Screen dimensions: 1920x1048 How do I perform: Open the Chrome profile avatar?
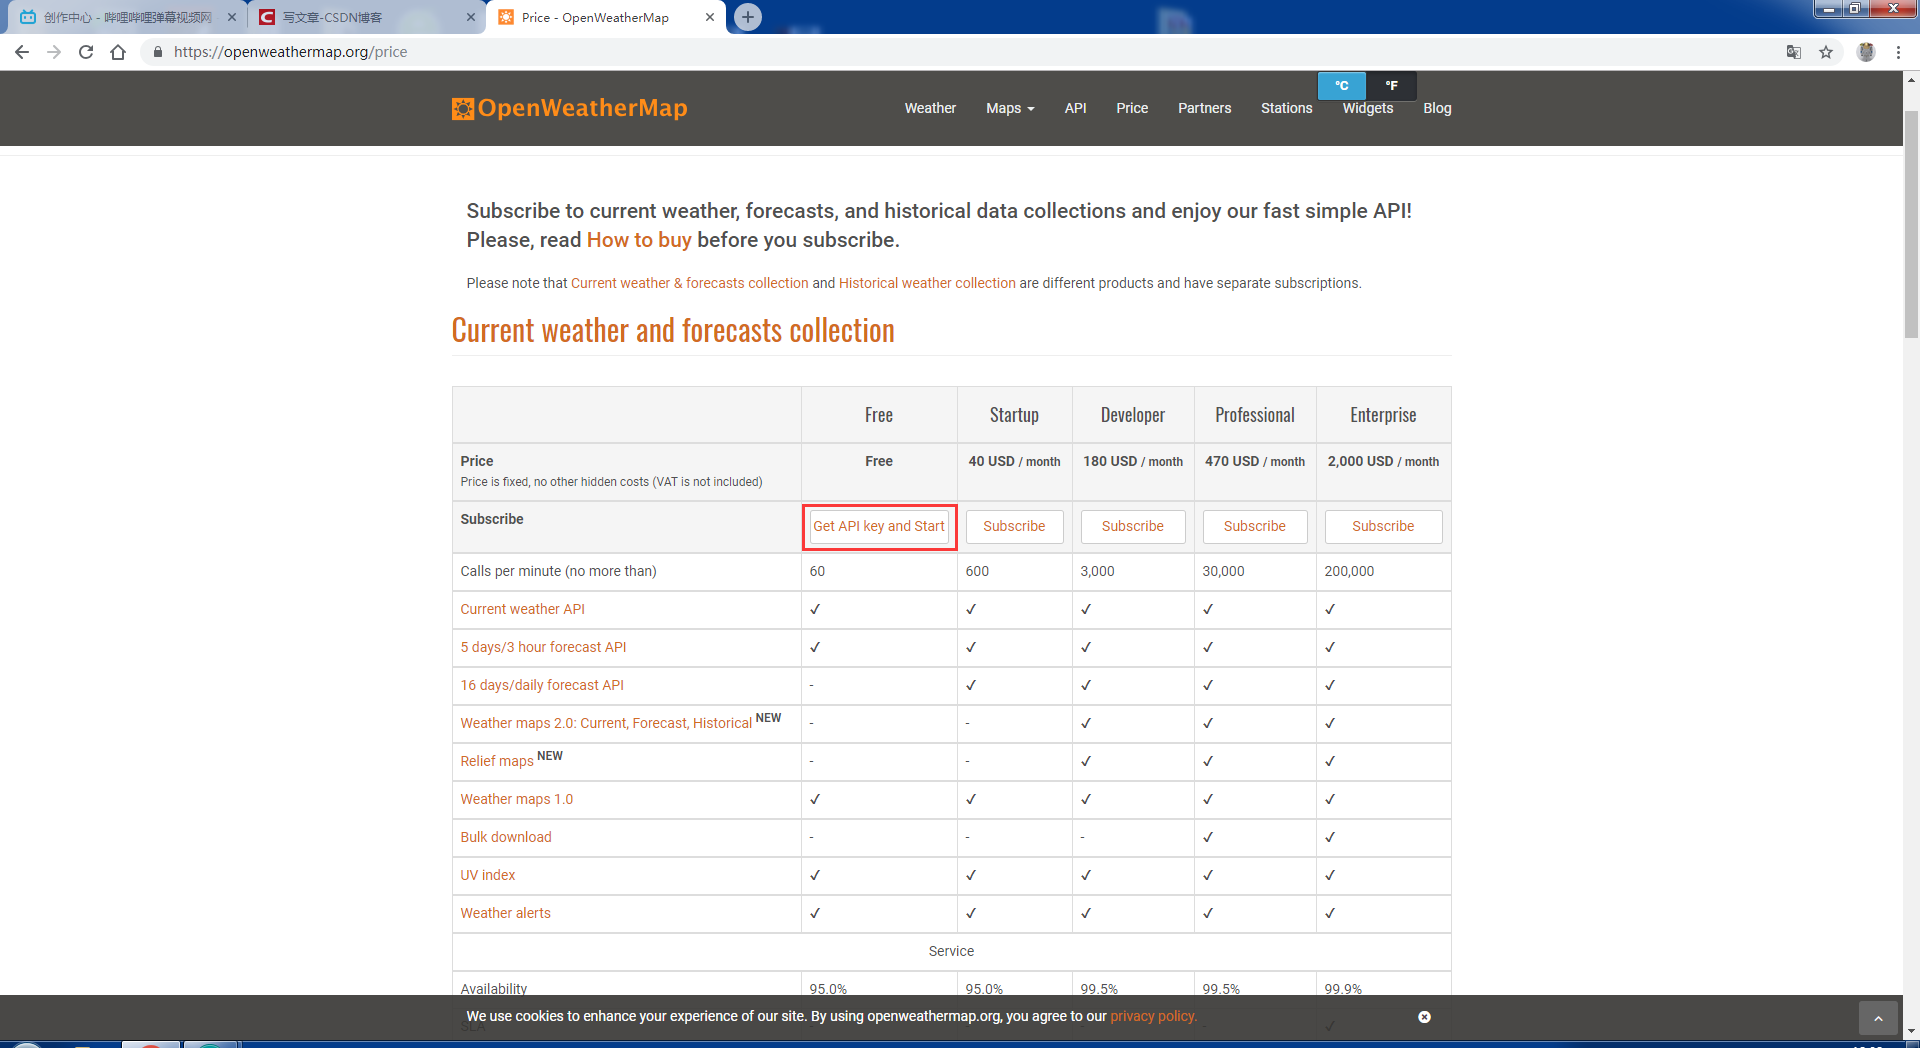[x=1866, y=52]
